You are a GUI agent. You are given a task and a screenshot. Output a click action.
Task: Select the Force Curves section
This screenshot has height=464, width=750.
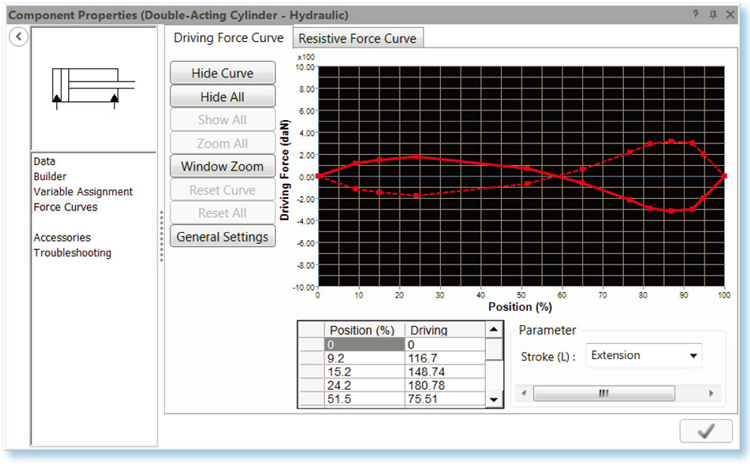point(66,207)
